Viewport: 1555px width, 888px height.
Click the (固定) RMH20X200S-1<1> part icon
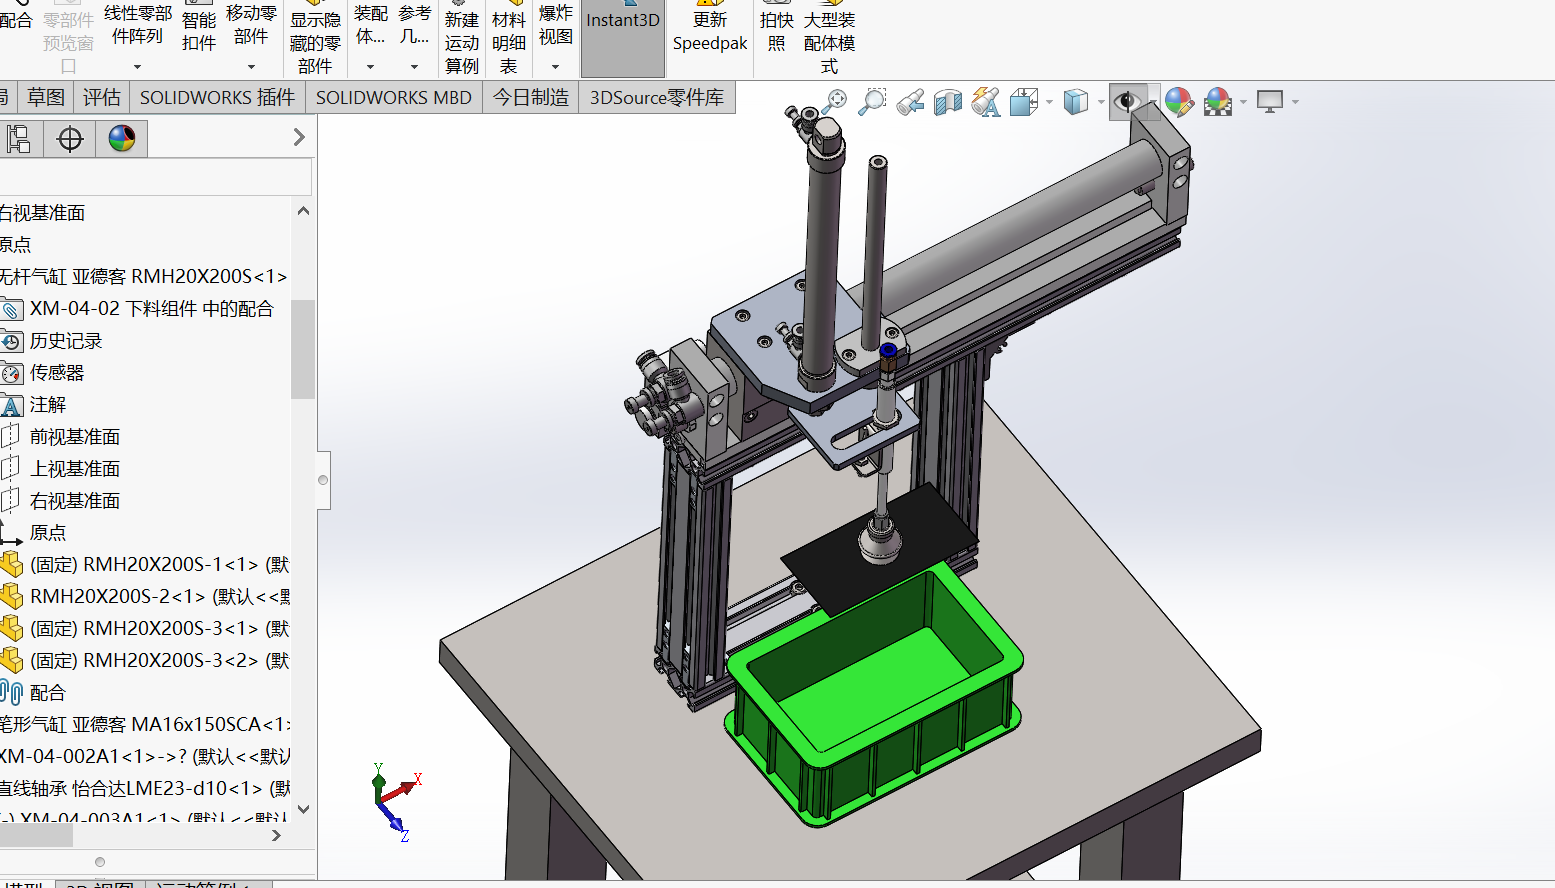(x=11, y=564)
